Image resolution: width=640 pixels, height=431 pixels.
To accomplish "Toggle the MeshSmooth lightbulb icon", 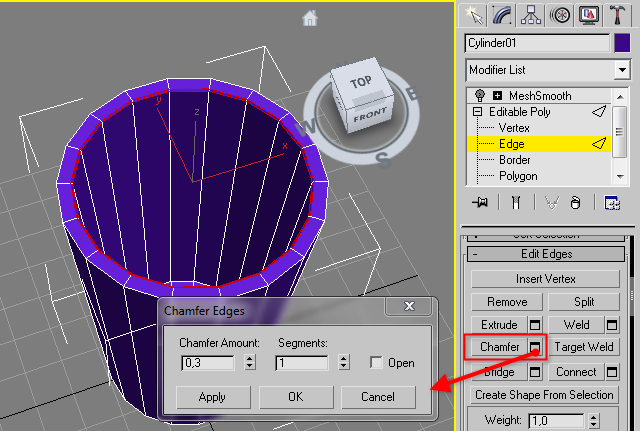I will click(x=480, y=96).
